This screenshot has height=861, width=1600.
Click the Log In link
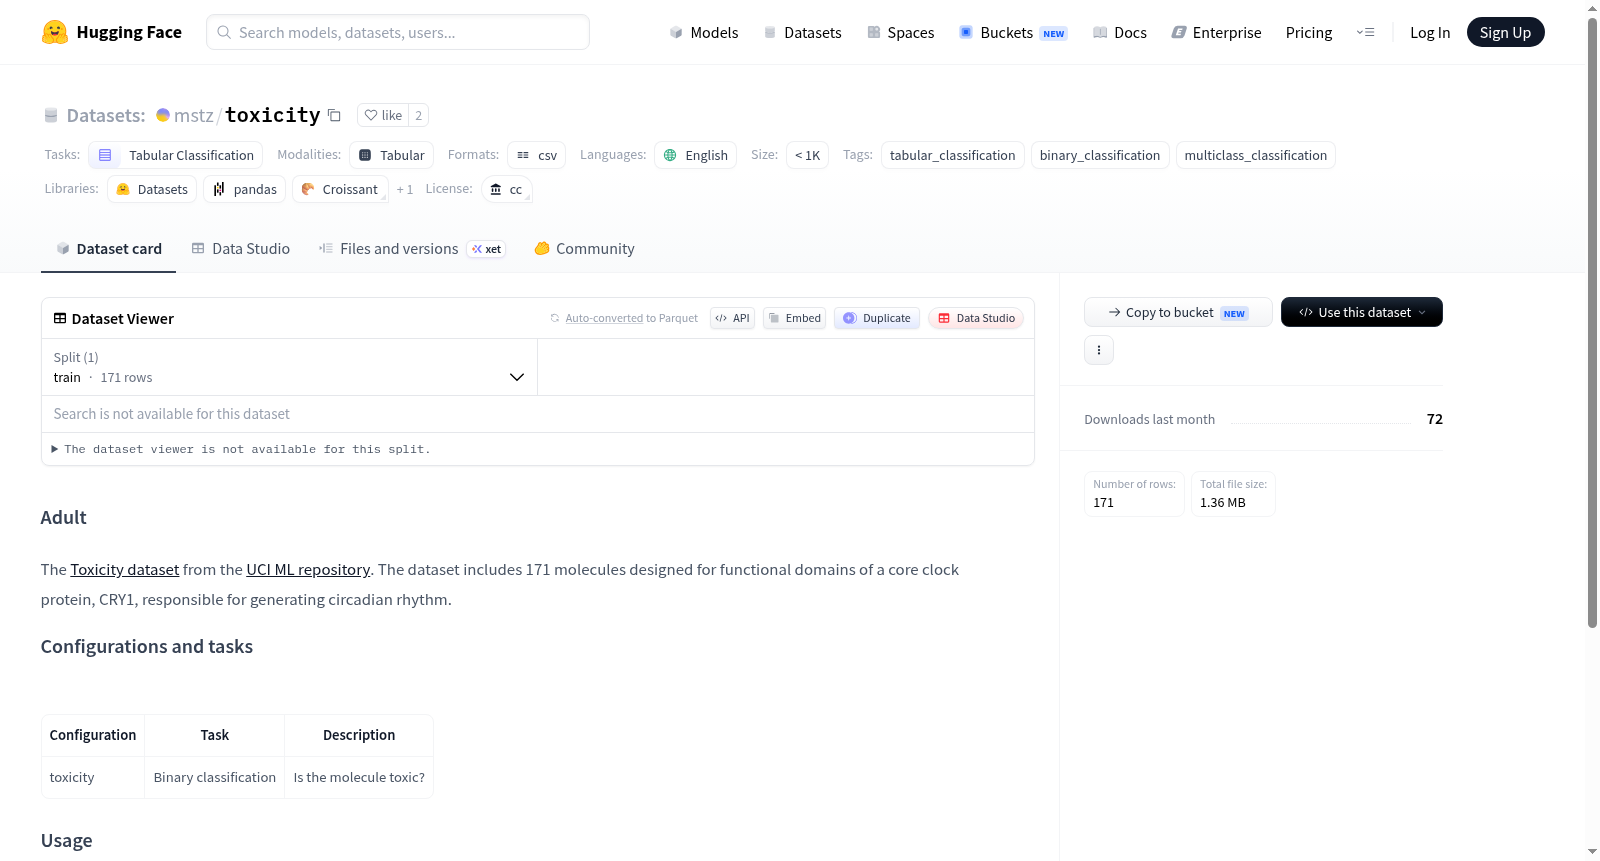point(1430,32)
